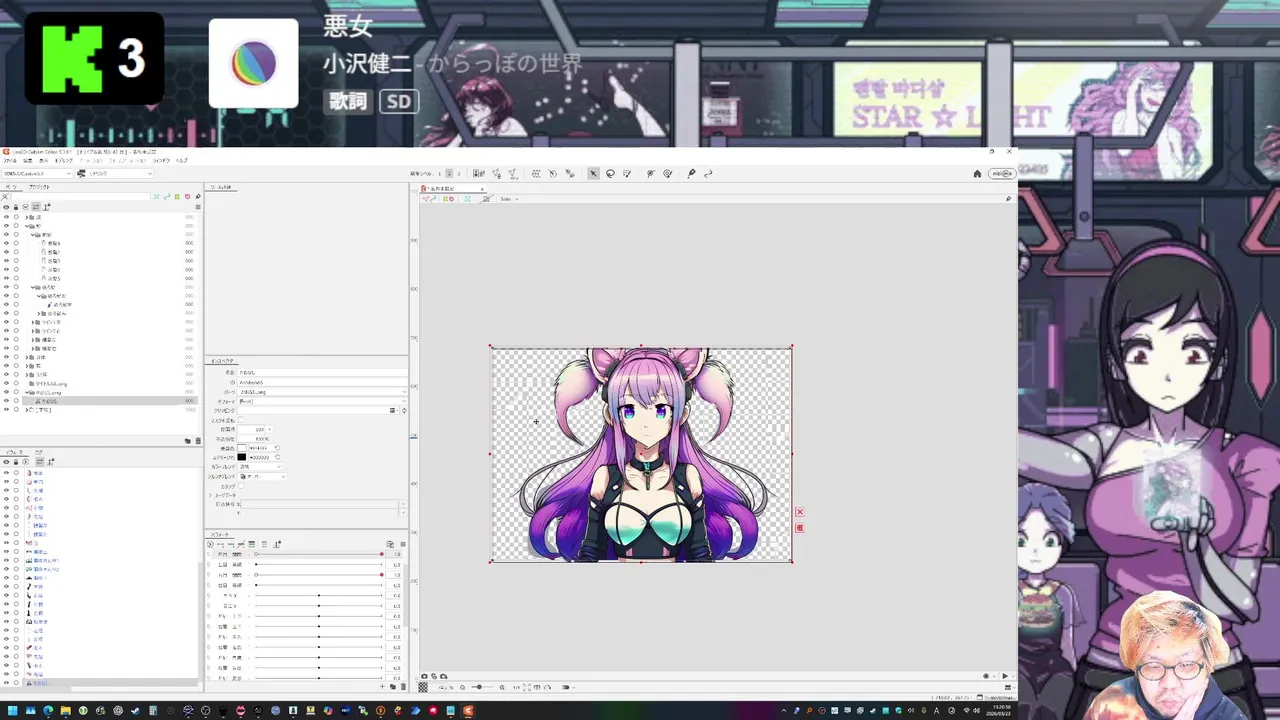Set edit level to 3

coord(459,173)
